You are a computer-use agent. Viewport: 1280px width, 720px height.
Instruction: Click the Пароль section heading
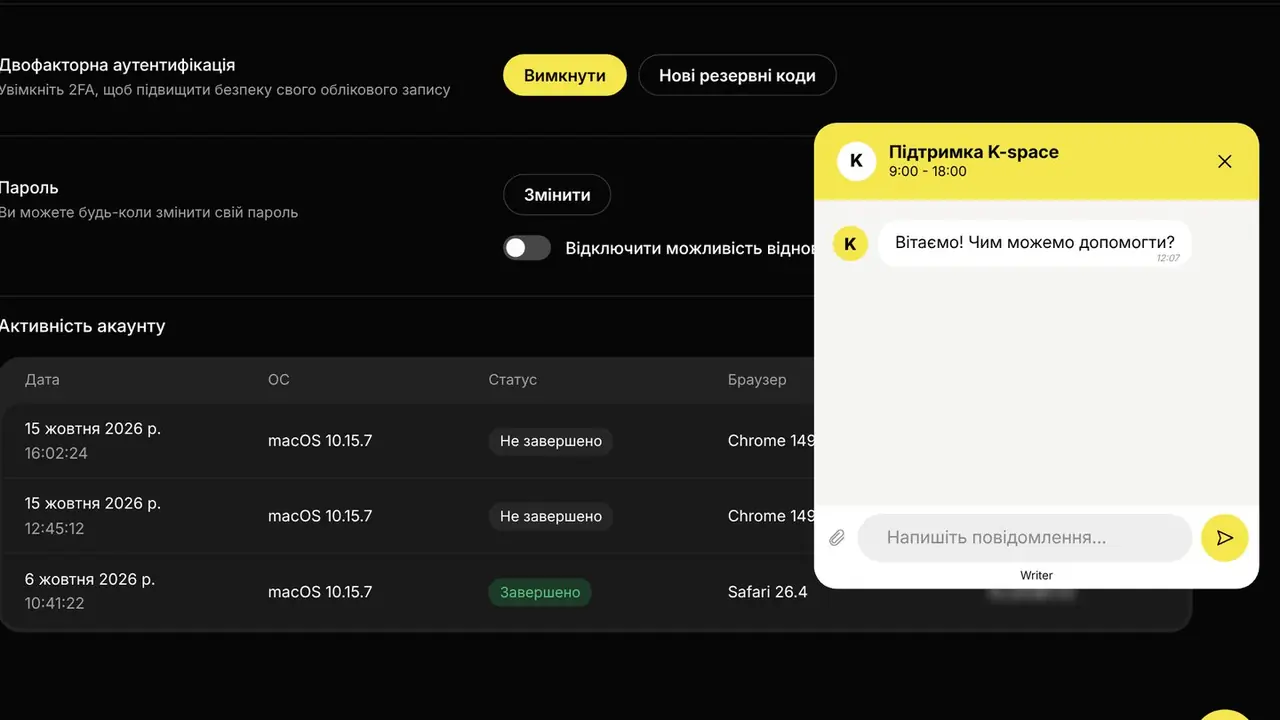(x=29, y=188)
